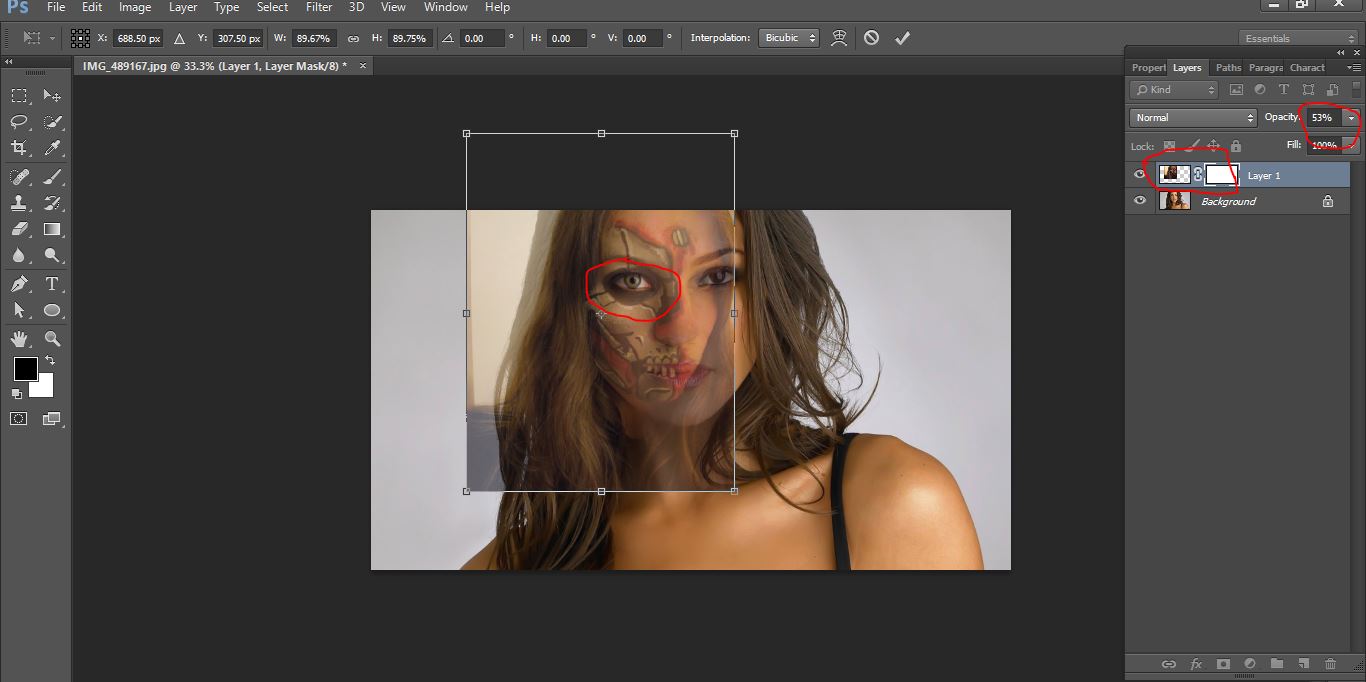Image resolution: width=1366 pixels, height=682 pixels.
Task: Select the Layer 1 mask thumbnail
Action: point(1221,175)
